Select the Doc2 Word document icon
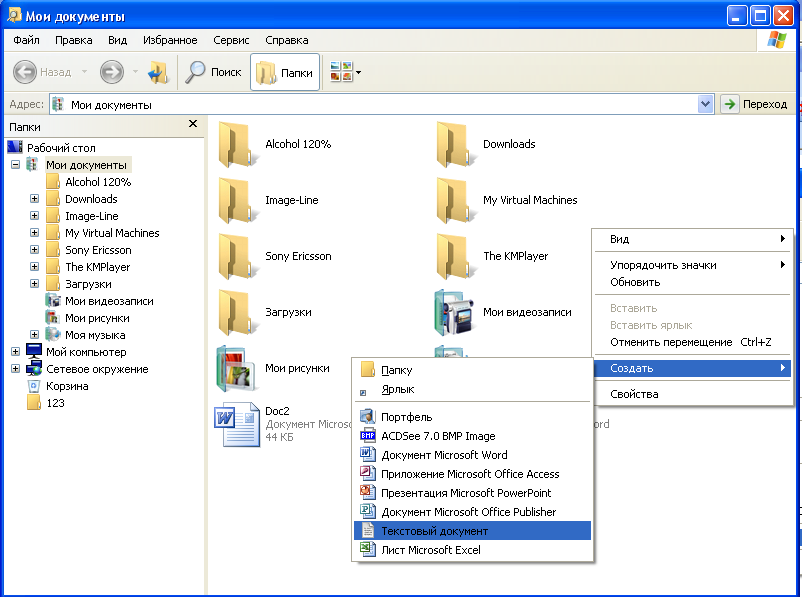 [237, 425]
